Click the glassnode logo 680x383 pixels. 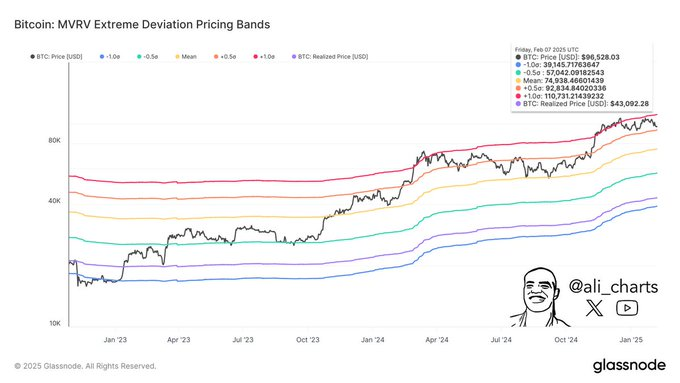(x=629, y=365)
